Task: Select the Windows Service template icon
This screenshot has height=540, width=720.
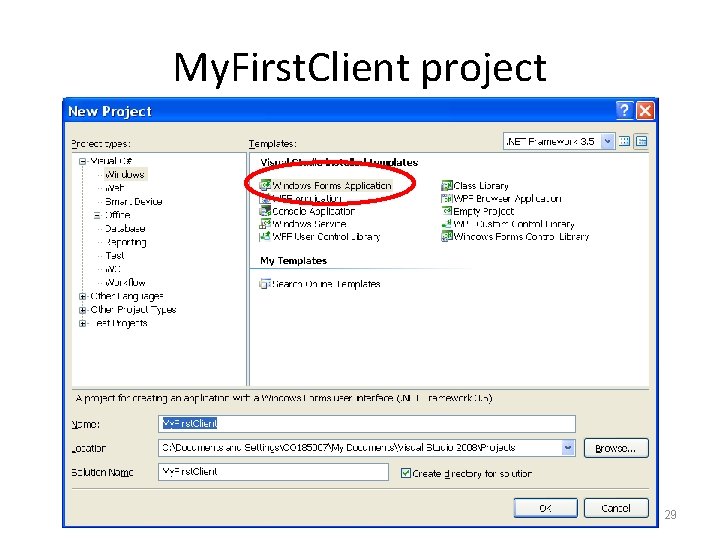Action: [265, 224]
